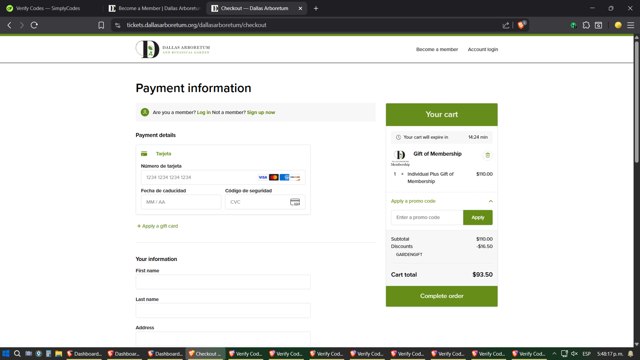
Task: Click the share page icon in address bar
Action: [506, 25]
